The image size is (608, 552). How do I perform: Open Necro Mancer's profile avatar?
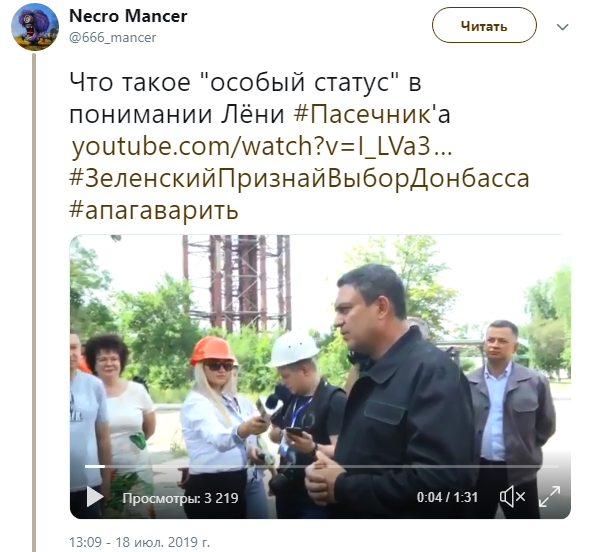(x=35, y=28)
